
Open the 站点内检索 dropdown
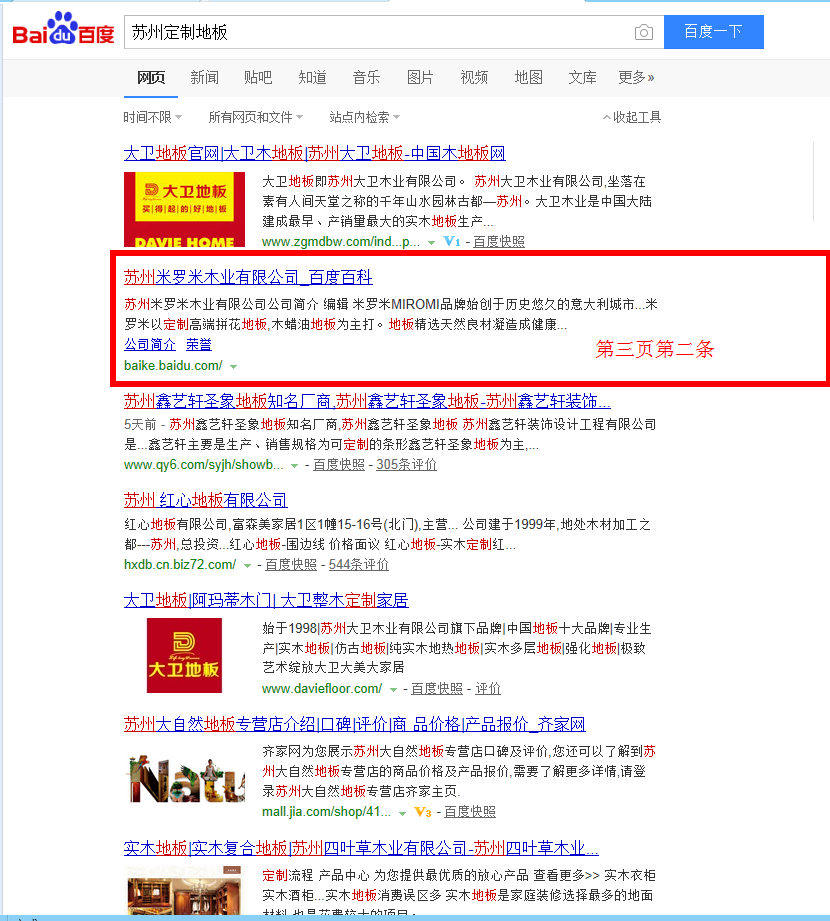(364, 117)
